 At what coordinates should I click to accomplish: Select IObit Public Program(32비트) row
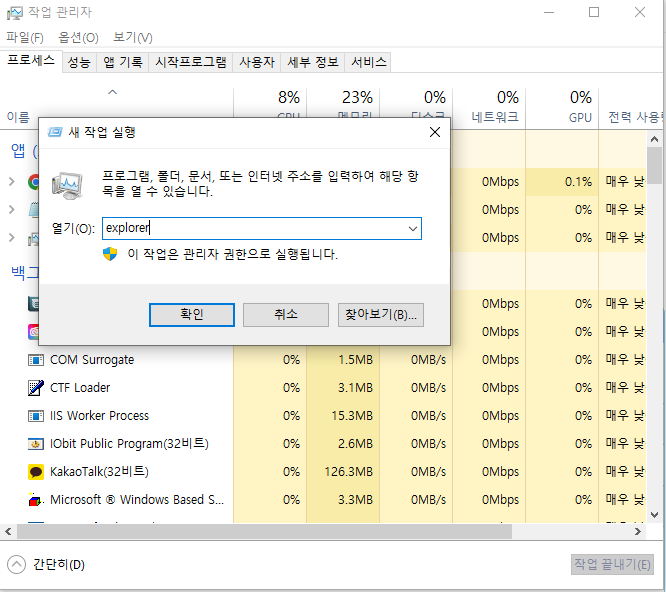323,444
